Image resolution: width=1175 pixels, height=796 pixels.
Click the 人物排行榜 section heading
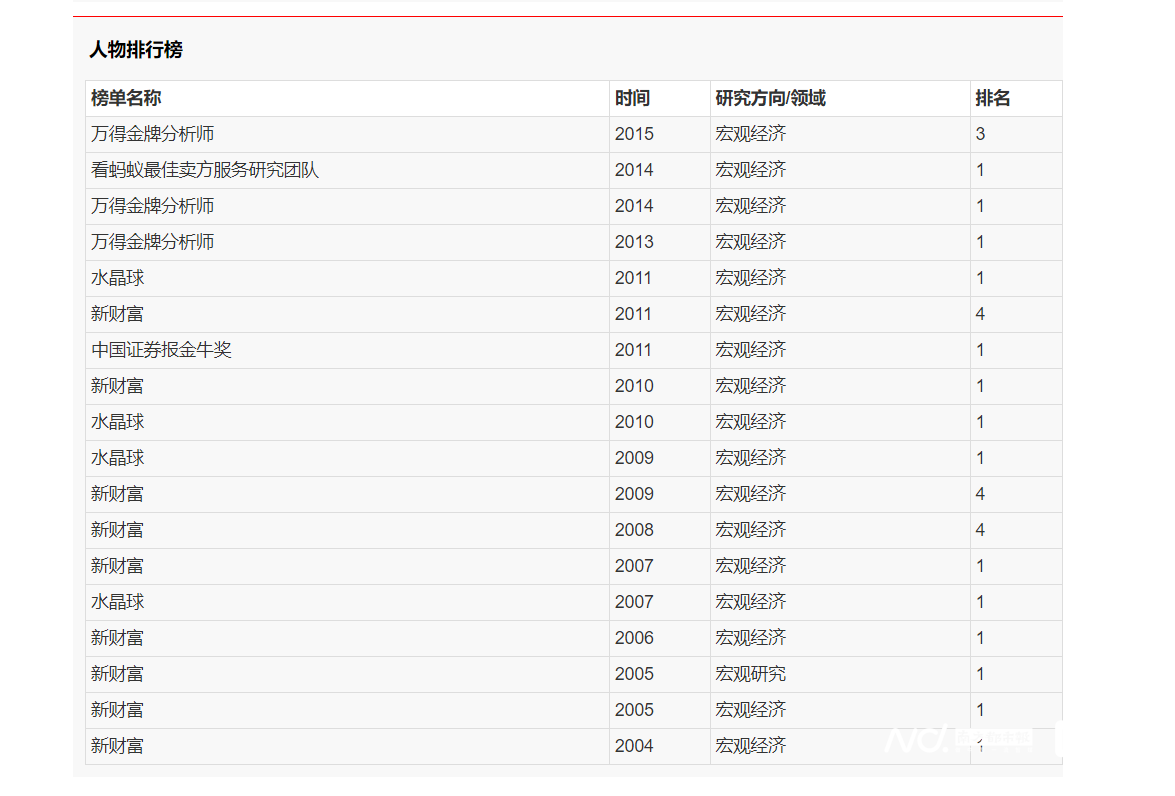coord(136,50)
